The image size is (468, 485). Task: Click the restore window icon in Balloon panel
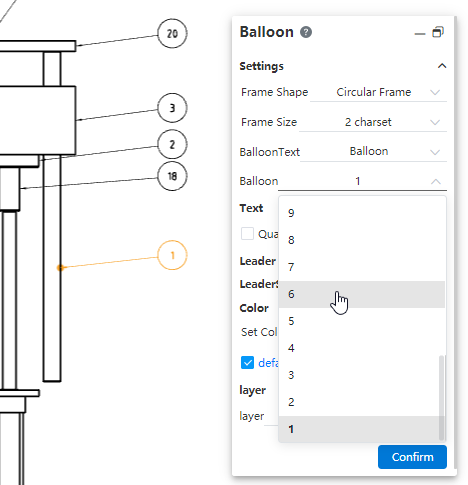[438, 32]
